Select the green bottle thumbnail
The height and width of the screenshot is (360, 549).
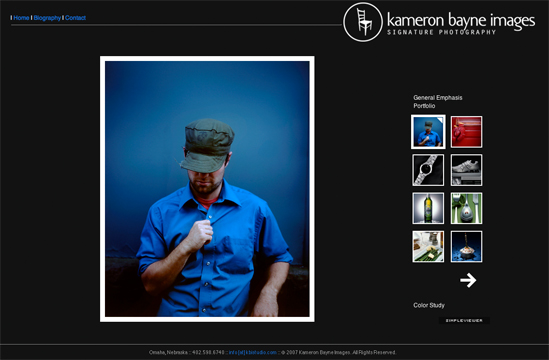(x=428, y=208)
